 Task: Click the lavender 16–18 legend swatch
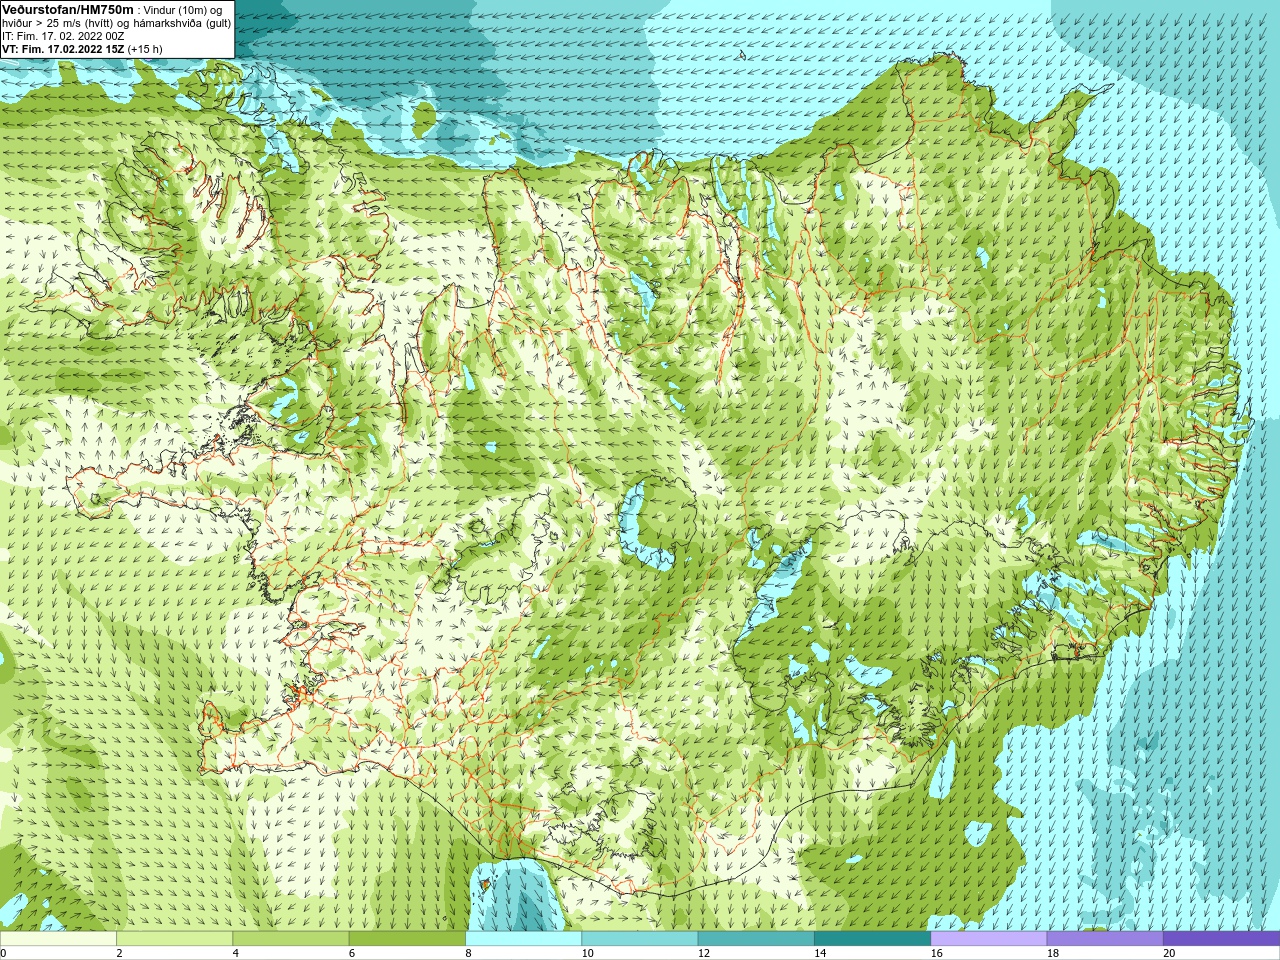(x=988, y=939)
